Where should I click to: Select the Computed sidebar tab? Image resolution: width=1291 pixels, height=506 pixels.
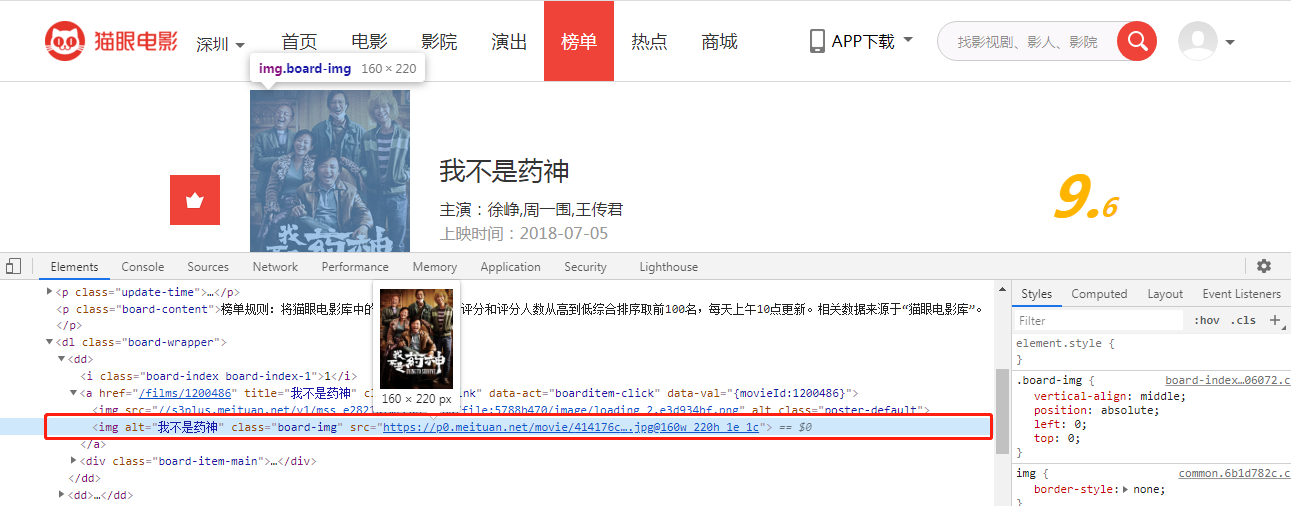(1099, 294)
